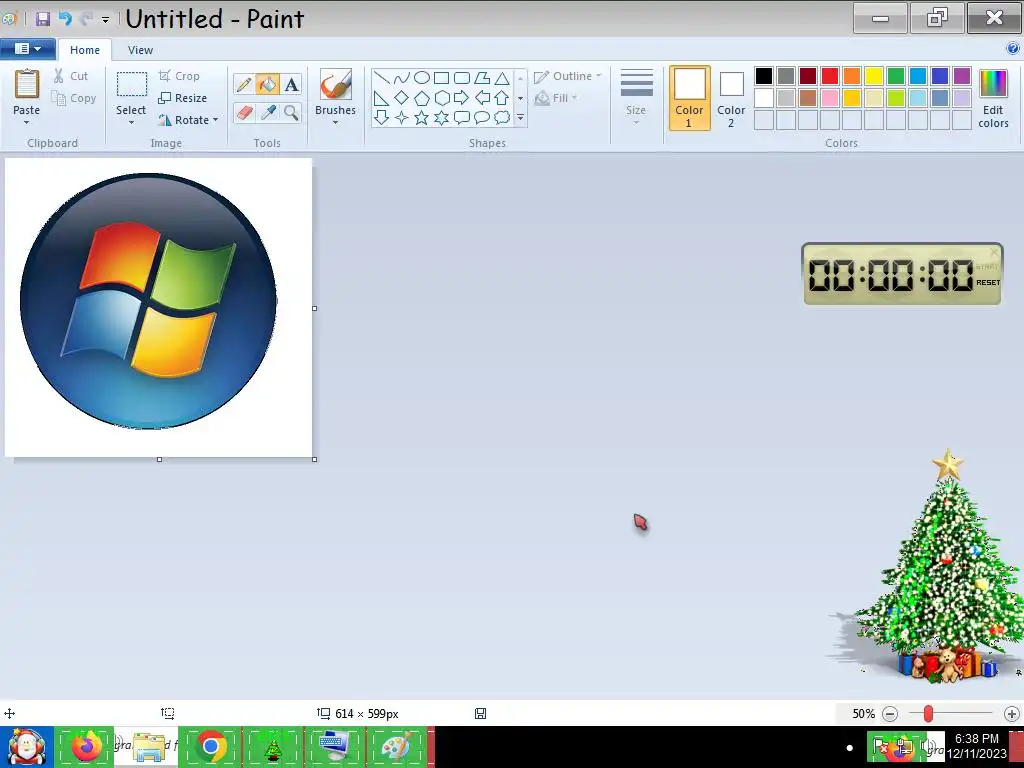Expand the Brushes dropdown arrow

click(x=336, y=122)
